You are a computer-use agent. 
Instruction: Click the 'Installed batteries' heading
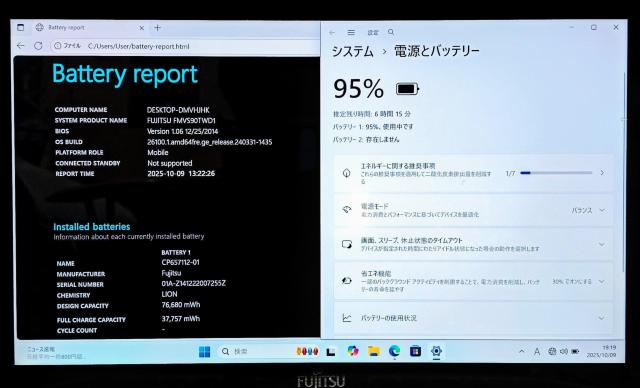[x=92, y=227]
